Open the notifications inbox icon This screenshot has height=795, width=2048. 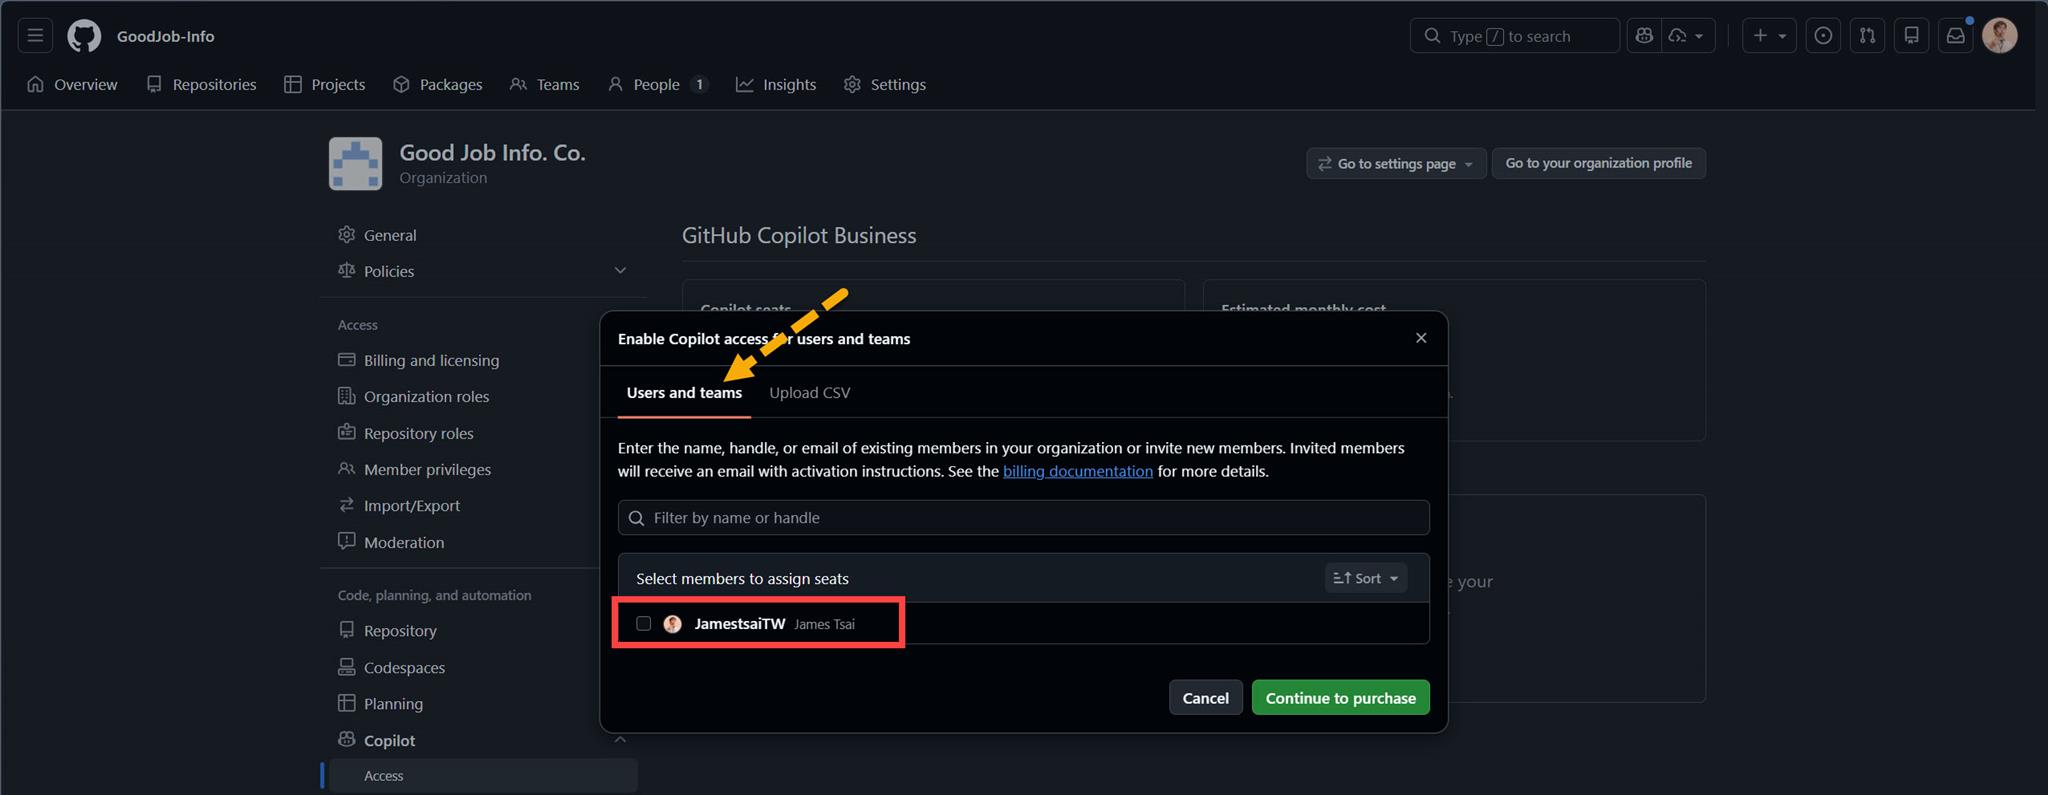click(x=1955, y=36)
